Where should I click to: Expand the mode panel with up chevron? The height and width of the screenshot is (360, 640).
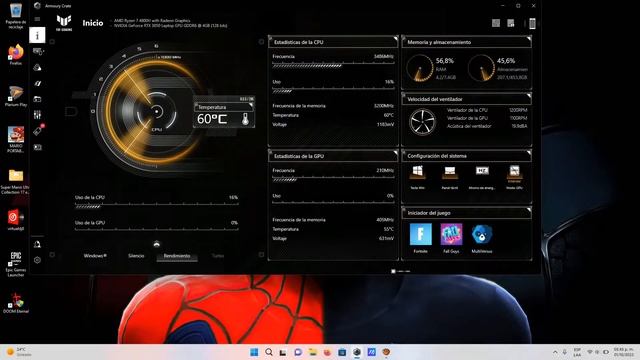coord(156,244)
